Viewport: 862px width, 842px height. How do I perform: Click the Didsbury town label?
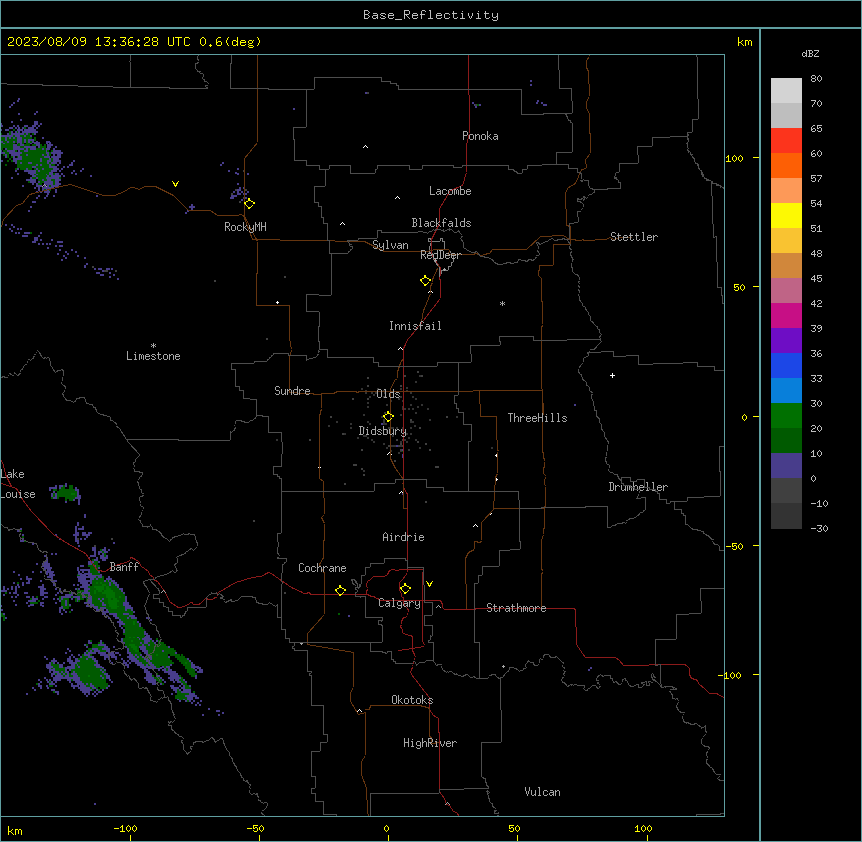click(x=383, y=431)
